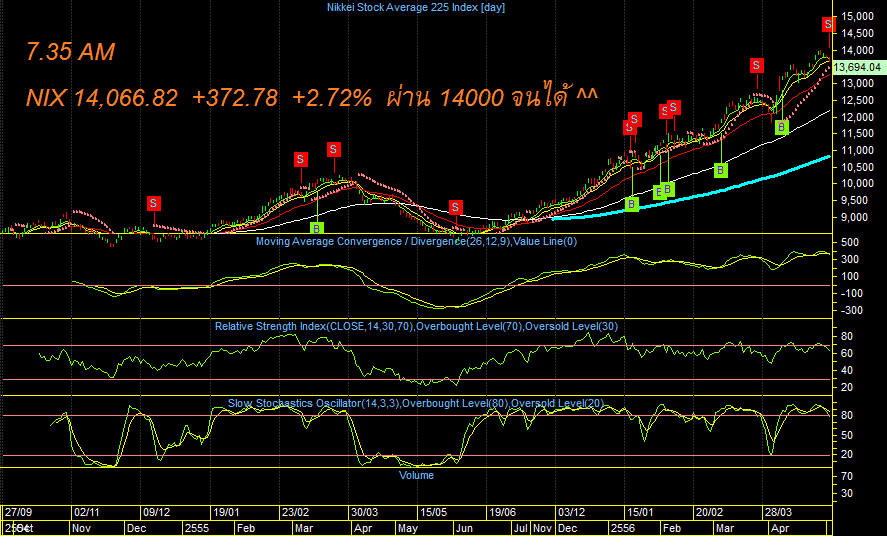887x549 pixels.
Task: Click the red S marker above 15,000 level
Action: pyautogui.click(x=828, y=24)
